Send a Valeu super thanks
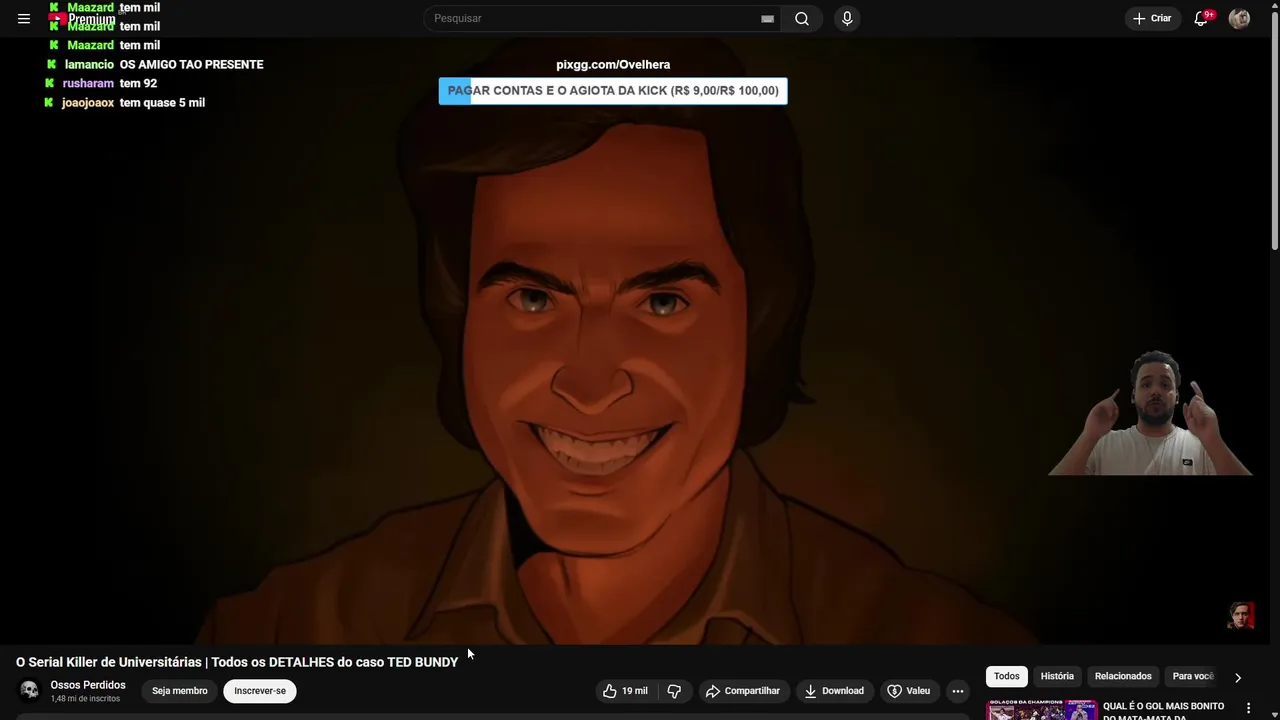The height and width of the screenshot is (720, 1280). point(909,691)
